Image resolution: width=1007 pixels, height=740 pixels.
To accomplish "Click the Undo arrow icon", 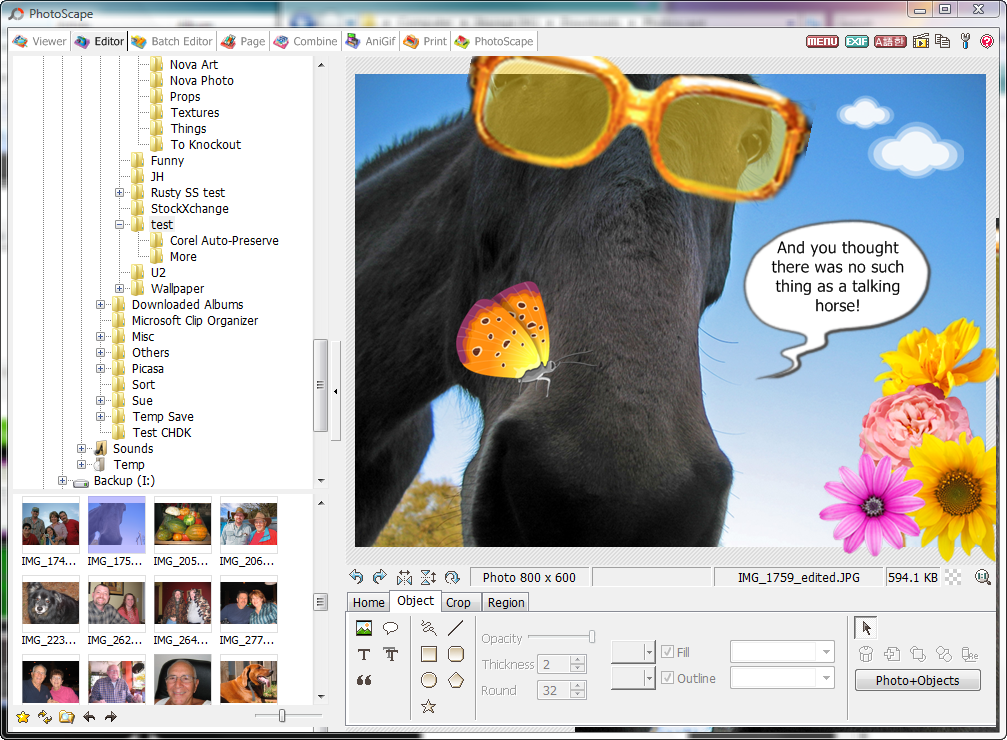I will (x=356, y=577).
